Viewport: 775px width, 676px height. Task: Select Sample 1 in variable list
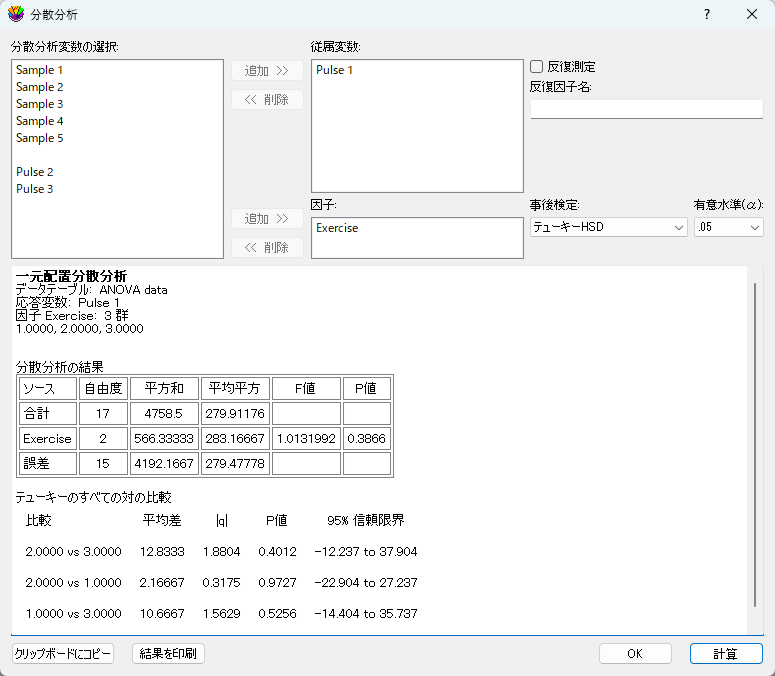click(40, 70)
